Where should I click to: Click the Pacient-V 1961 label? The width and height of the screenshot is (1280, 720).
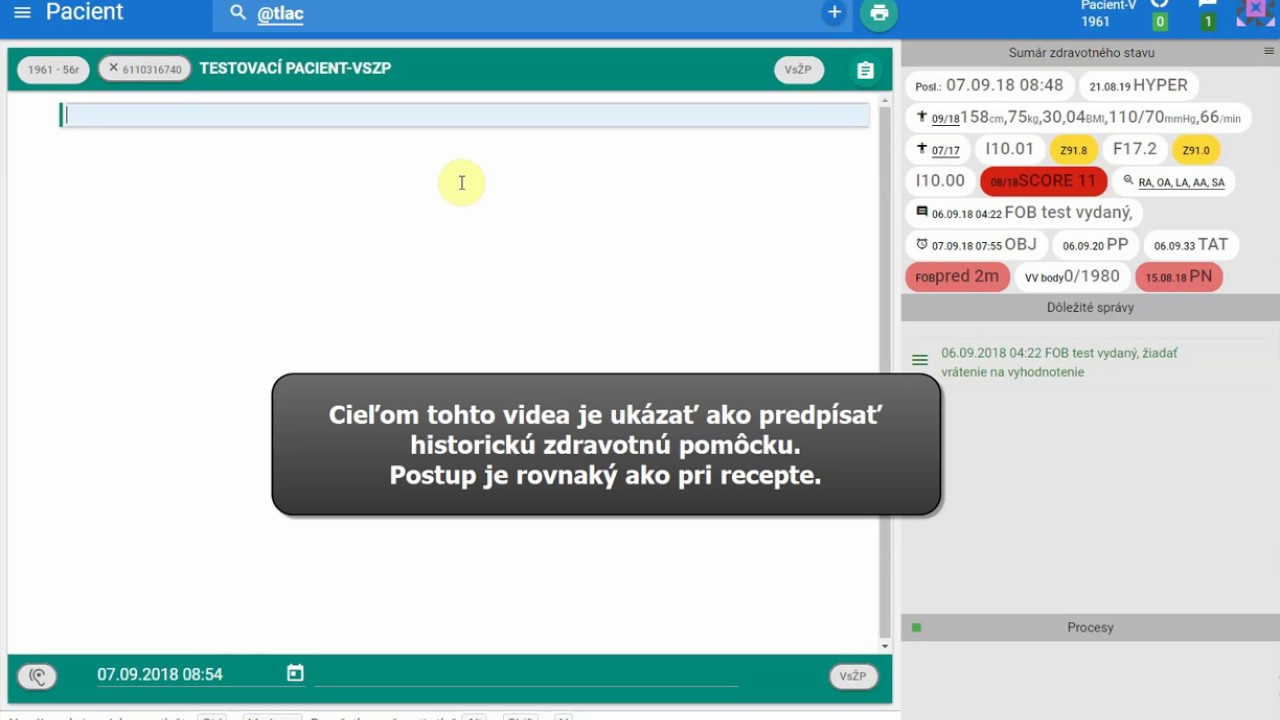pos(1108,13)
